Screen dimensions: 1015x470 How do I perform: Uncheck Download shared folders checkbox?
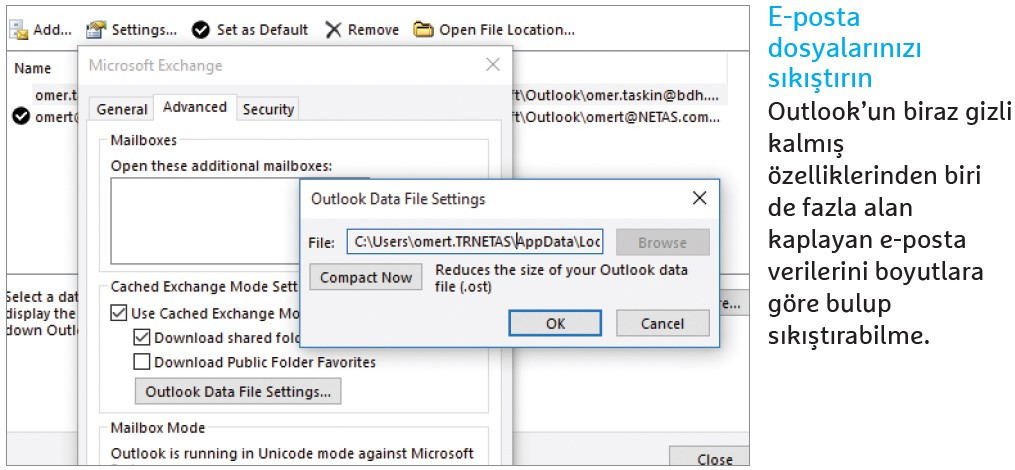point(142,337)
